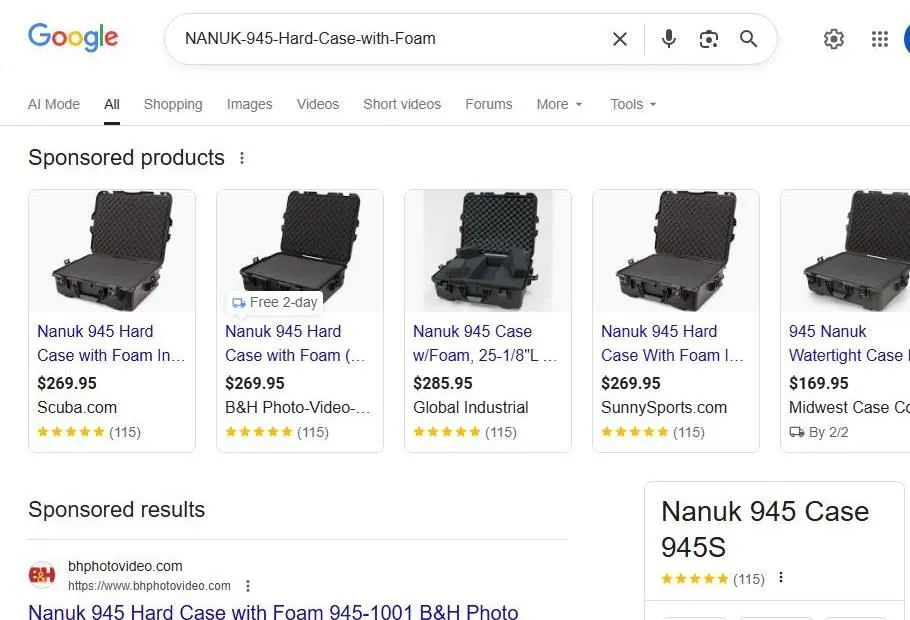Click Scuba.com seller name
The height and width of the screenshot is (620, 910).
tap(77, 408)
